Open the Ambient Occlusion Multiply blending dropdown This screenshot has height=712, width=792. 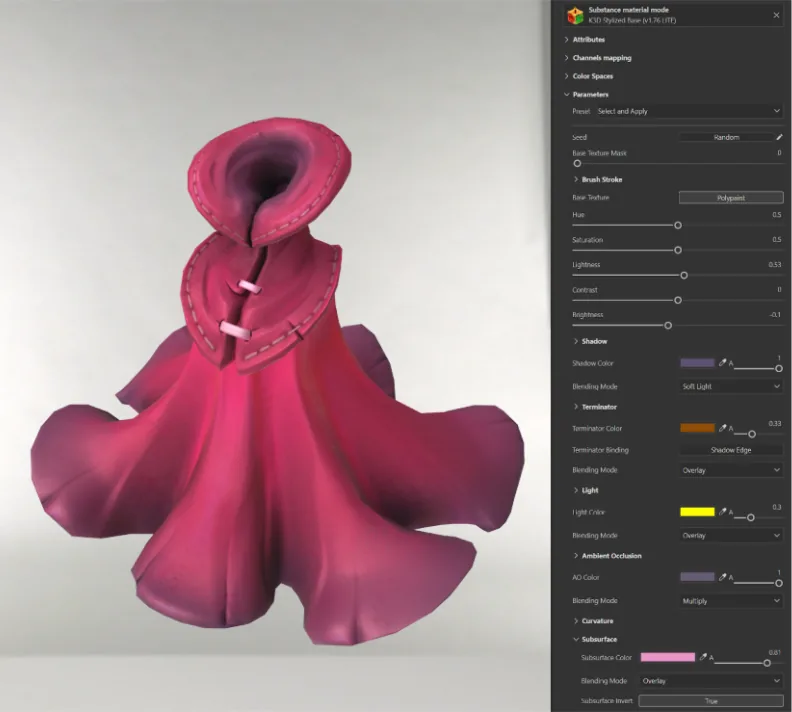(x=731, y=601)
